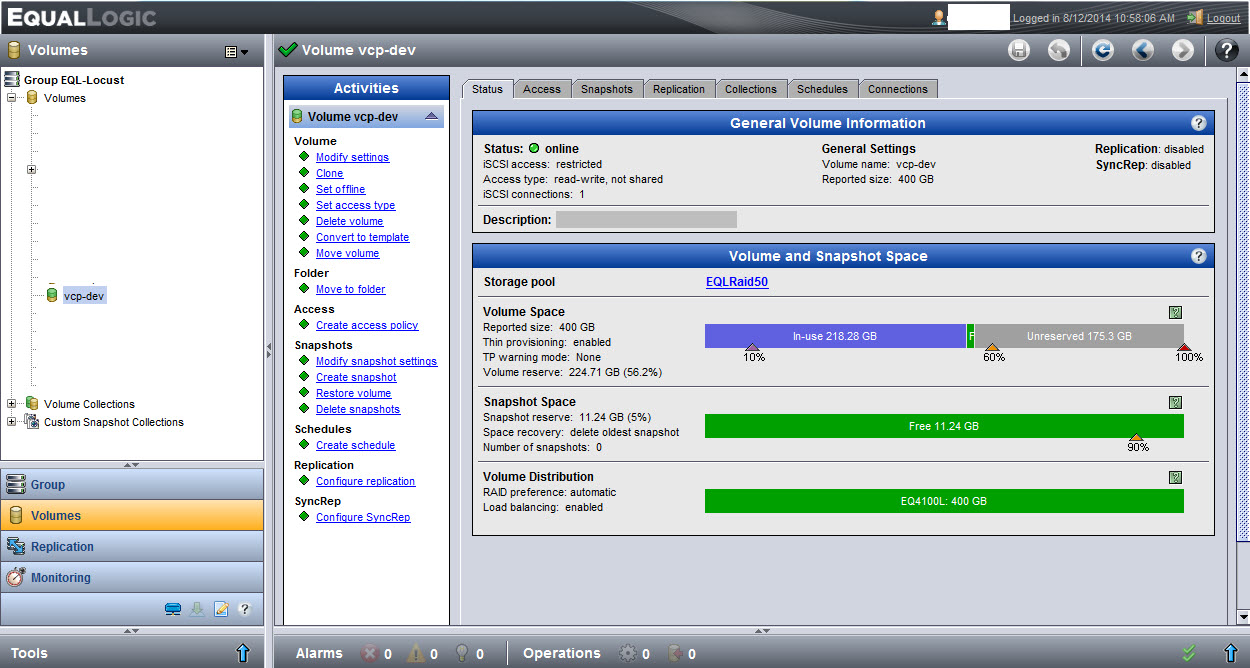
Task: Click the Free 11.24 GB snapshot bar
Action: (x=944, y=426)
